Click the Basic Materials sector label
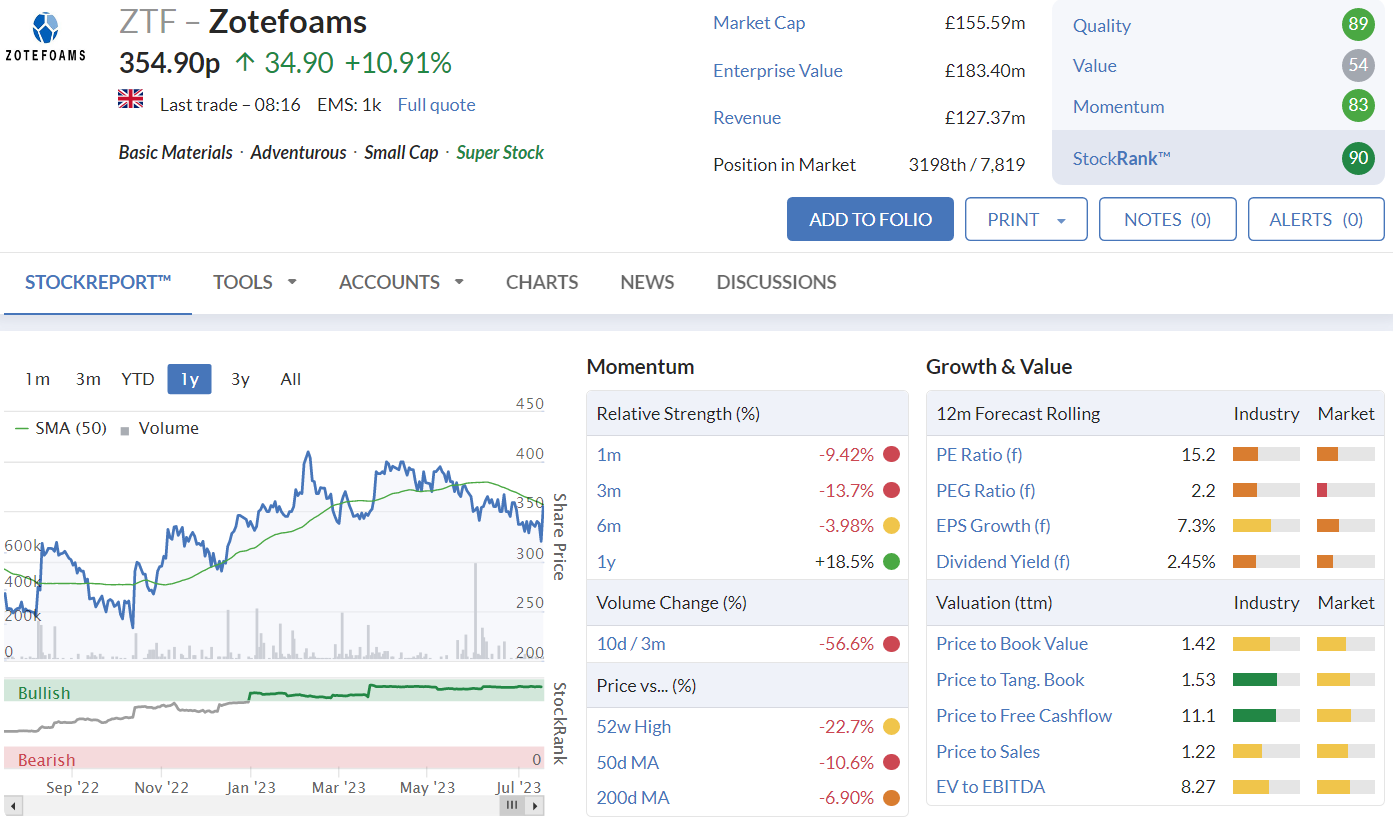The image size is (1393, 827). tap(176, 153)
